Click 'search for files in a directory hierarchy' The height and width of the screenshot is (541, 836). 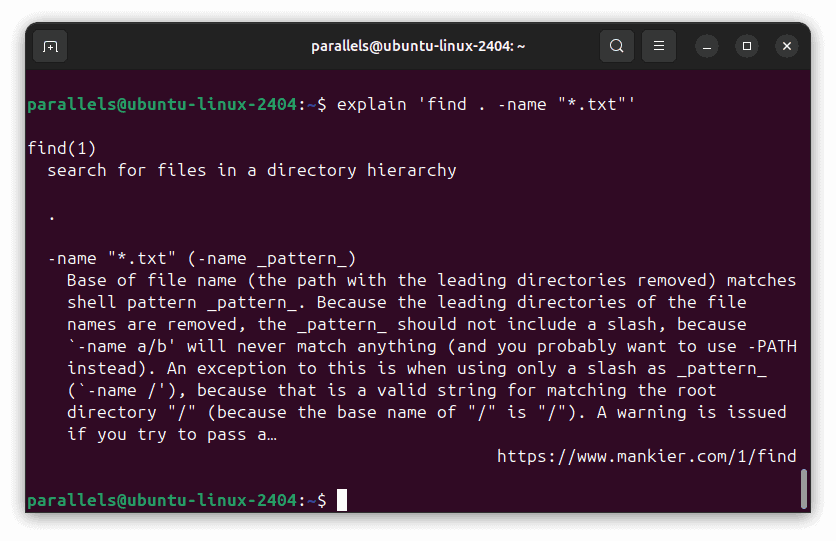tap(252, 171)
